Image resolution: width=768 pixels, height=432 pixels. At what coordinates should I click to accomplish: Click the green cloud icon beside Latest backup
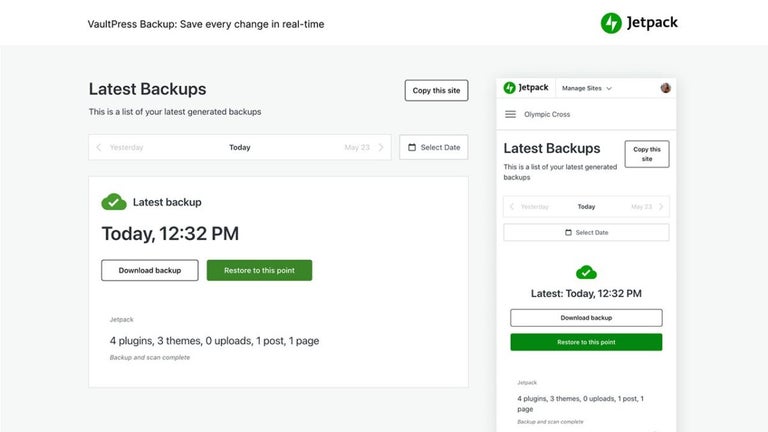pos(114,202)
